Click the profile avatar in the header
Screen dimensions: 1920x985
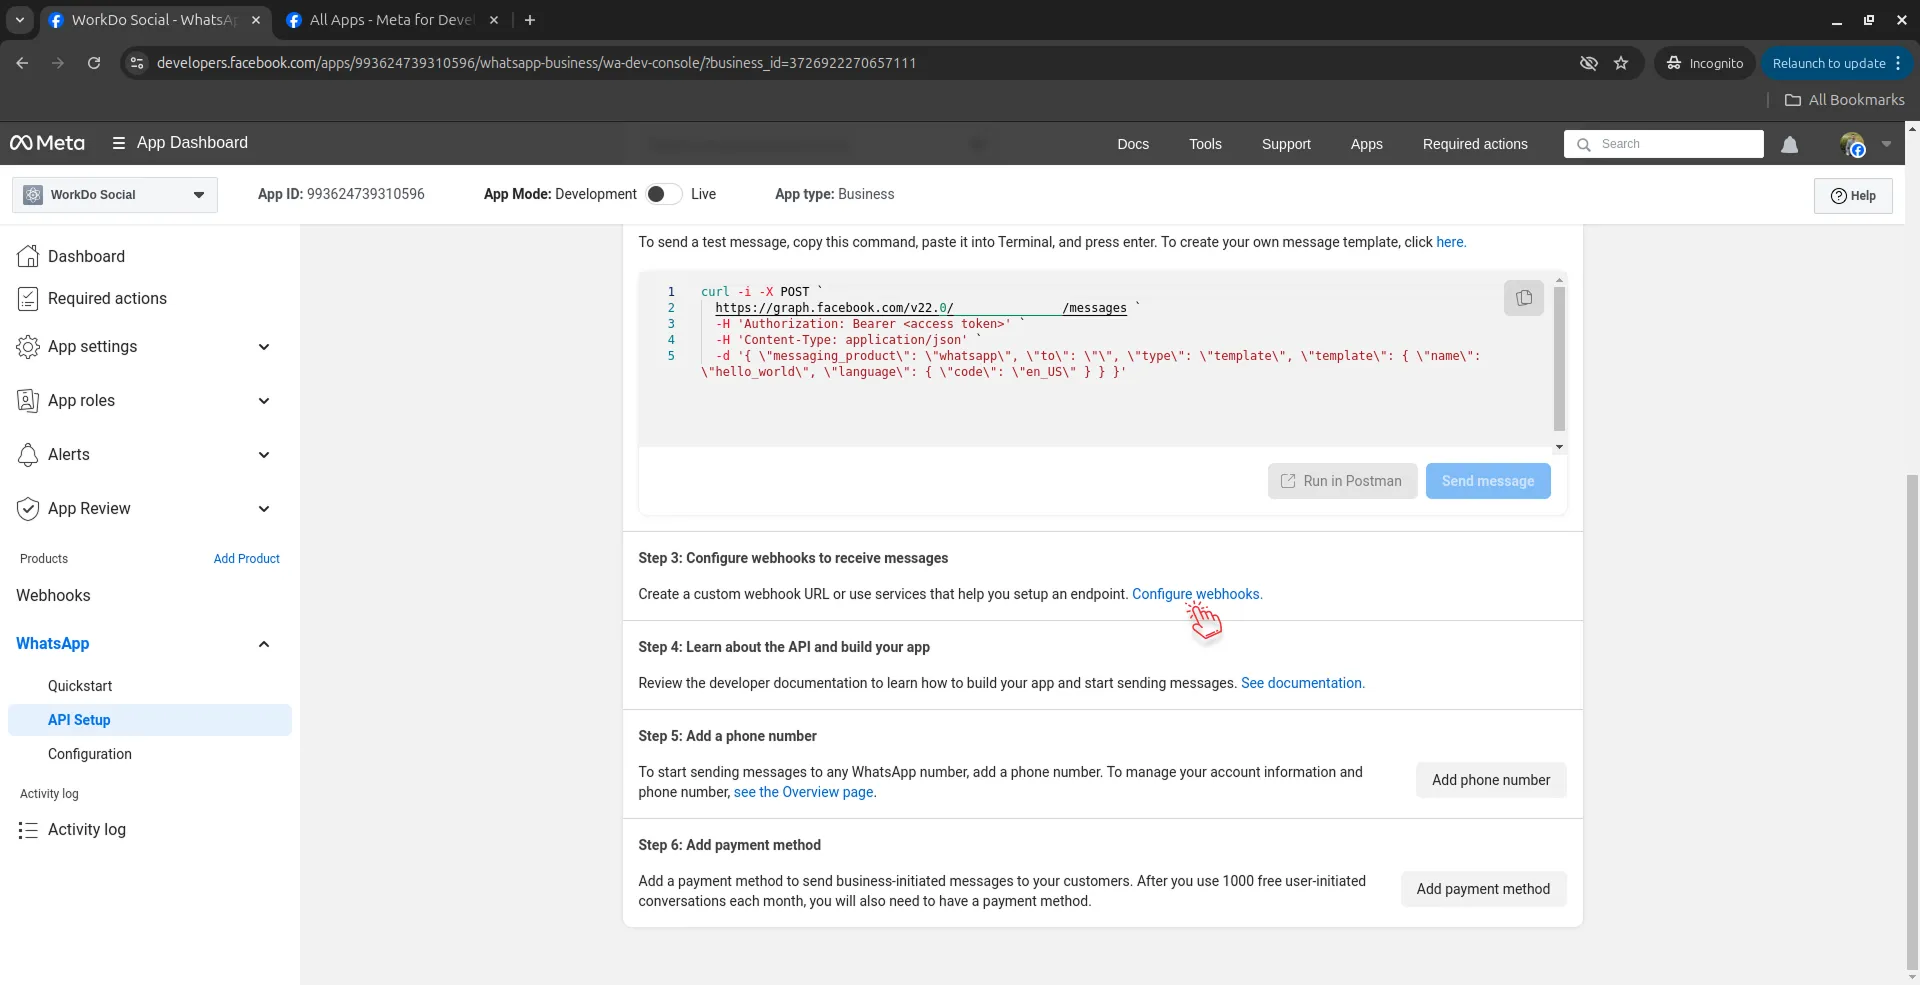[1852, 145]
